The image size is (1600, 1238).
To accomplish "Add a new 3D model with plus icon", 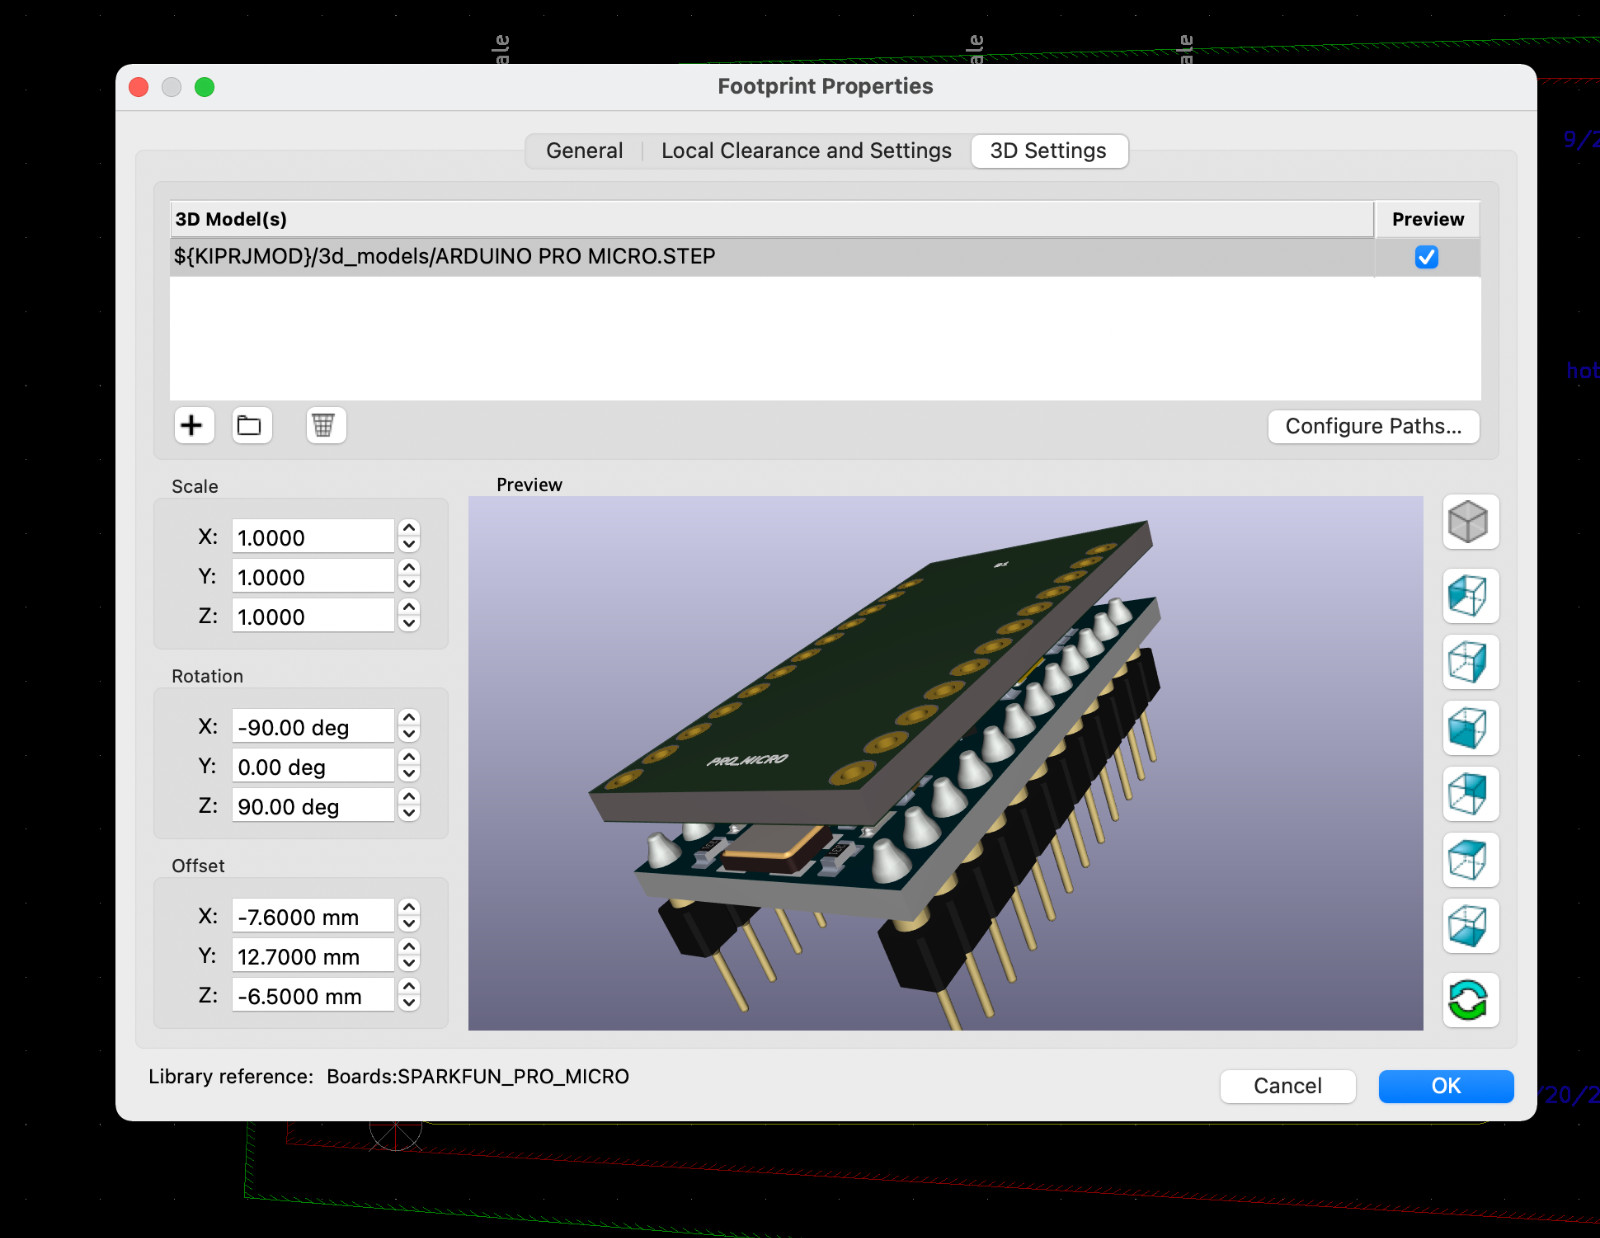I will [x=193, y=425].
